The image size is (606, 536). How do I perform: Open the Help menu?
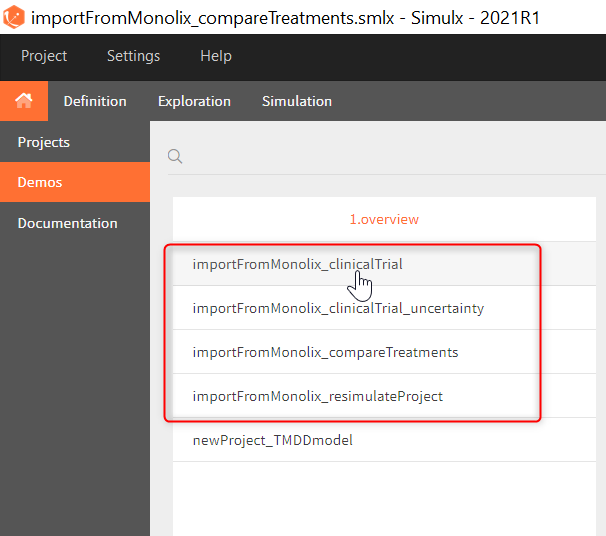point(215,56)
